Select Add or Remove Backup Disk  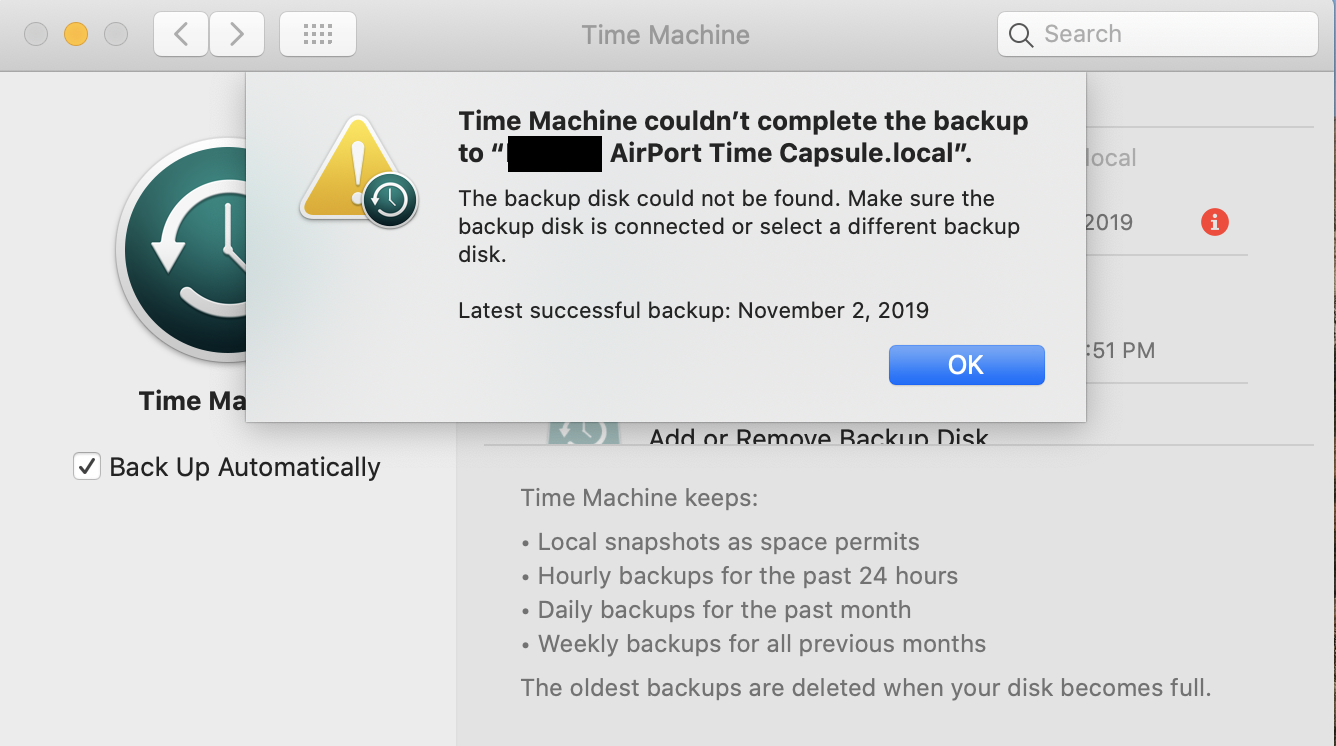pyautogui.click(x=817, y=438)
